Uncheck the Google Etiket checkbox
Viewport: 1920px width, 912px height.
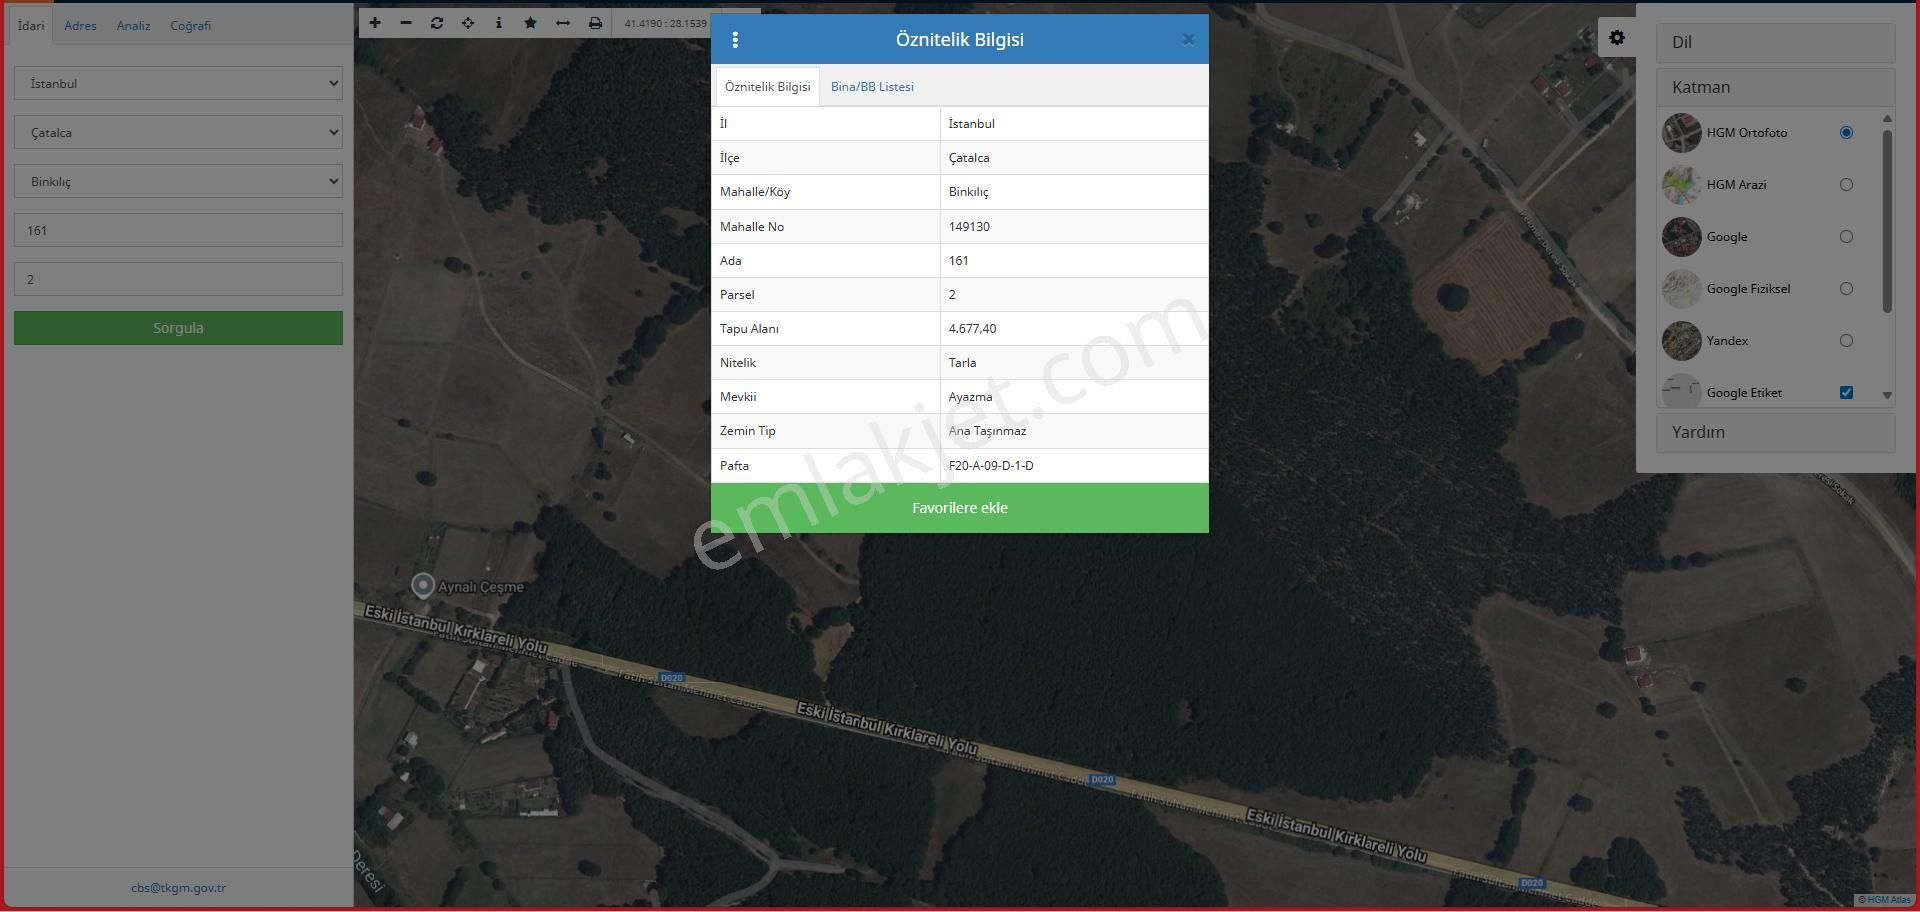click(1846, 393)
